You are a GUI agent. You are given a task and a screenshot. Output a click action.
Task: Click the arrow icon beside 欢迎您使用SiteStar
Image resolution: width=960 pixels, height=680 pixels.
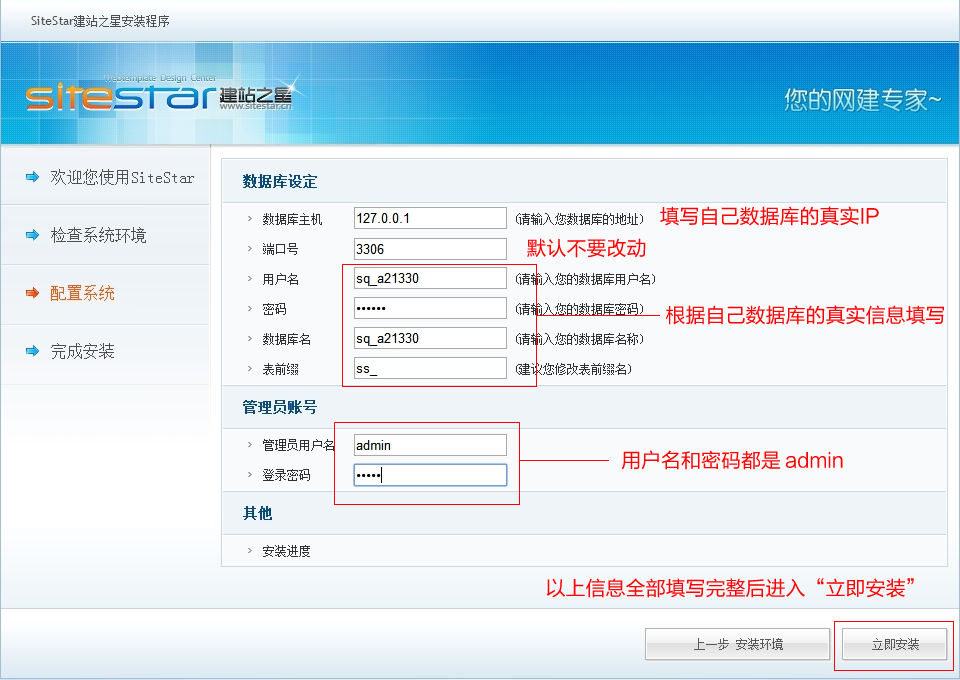point(32,177)
